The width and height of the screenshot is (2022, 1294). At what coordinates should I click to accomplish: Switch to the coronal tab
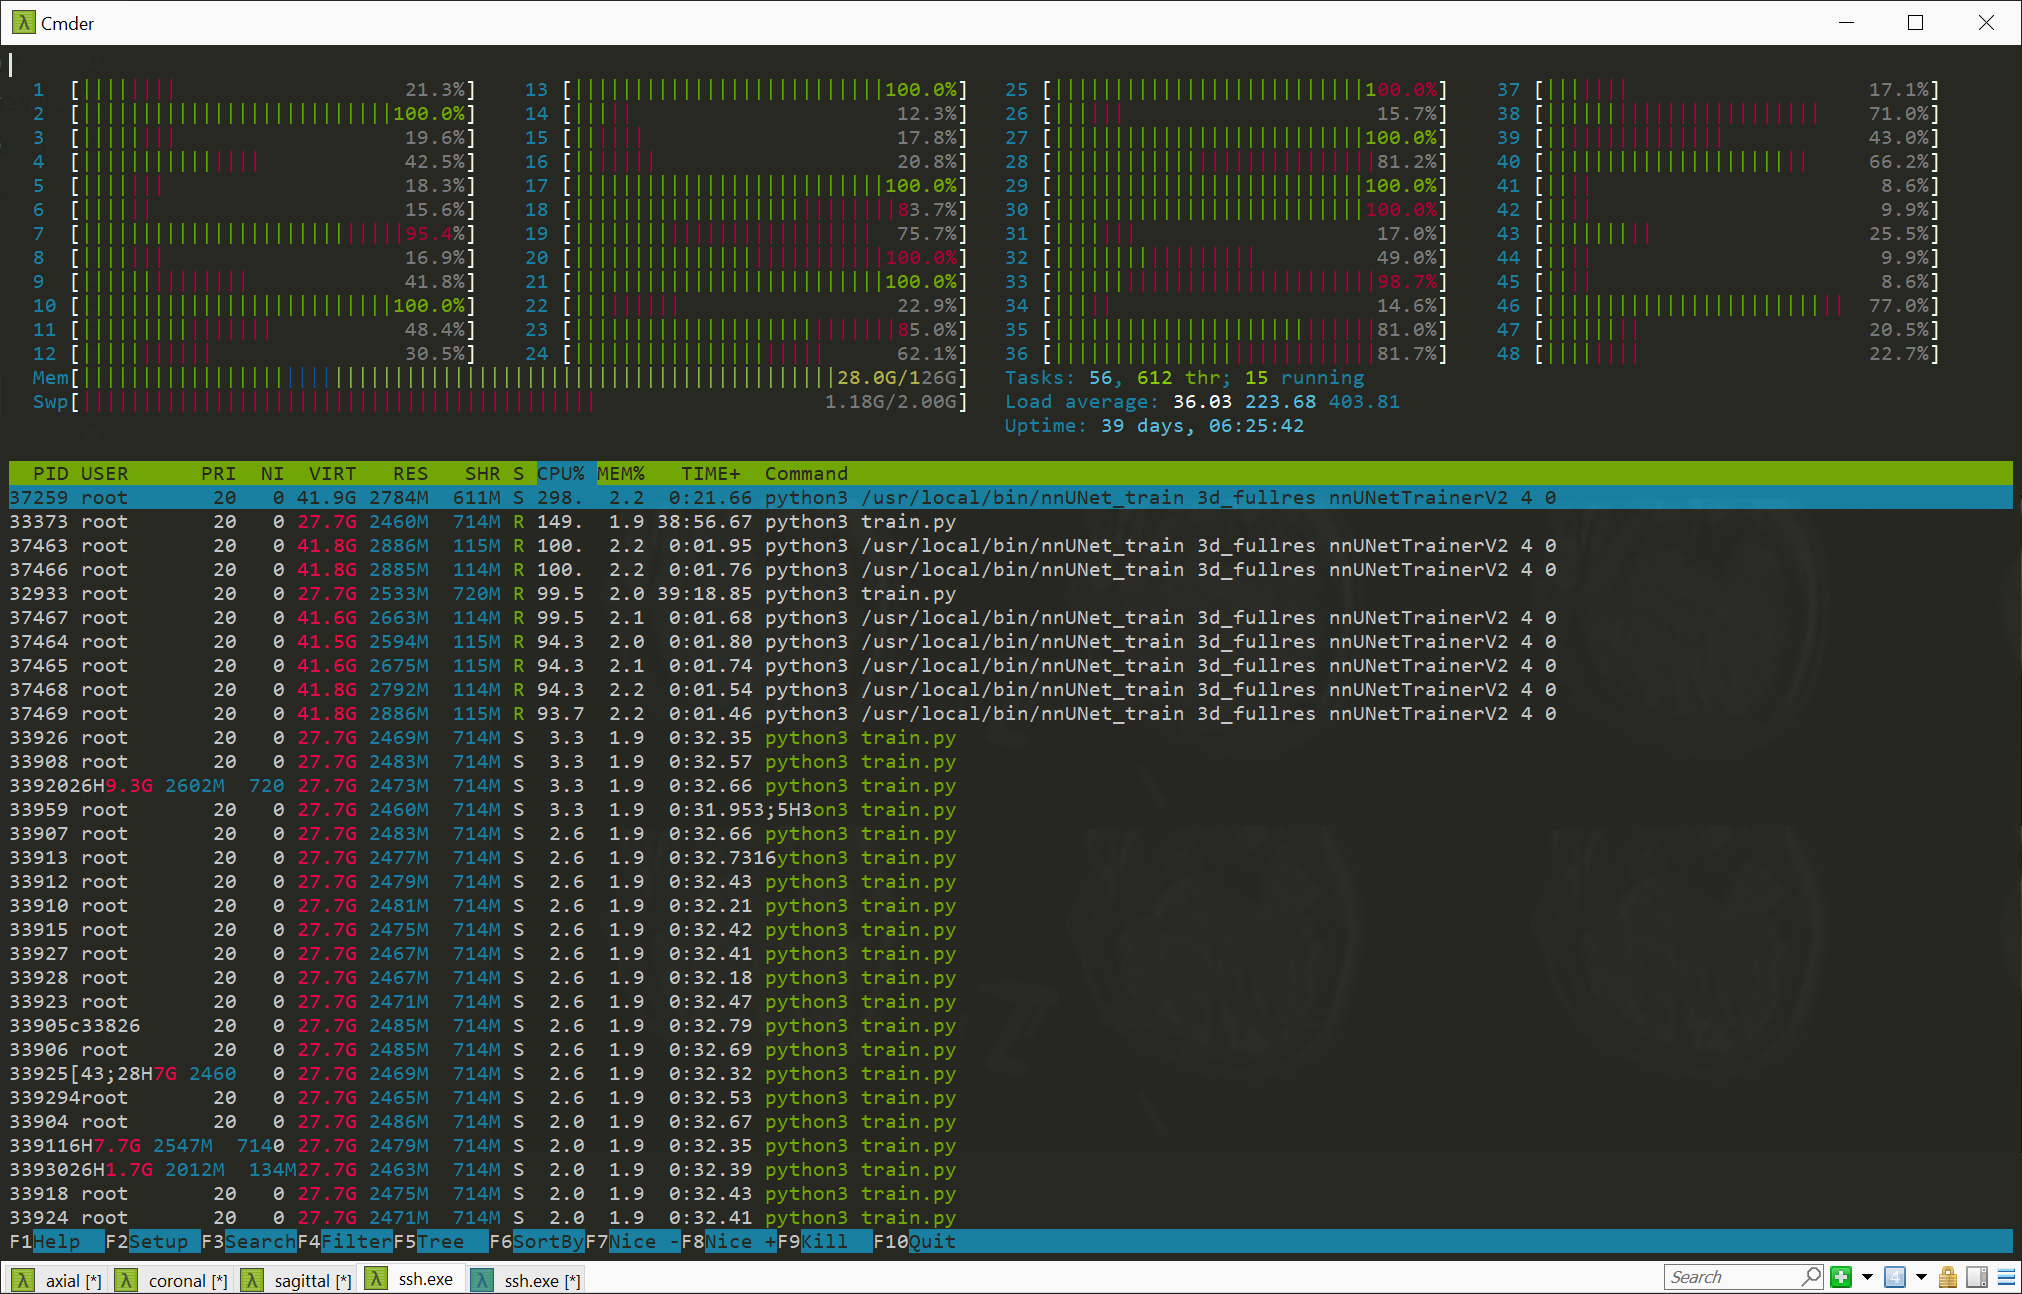click(x=186, y=1279)
